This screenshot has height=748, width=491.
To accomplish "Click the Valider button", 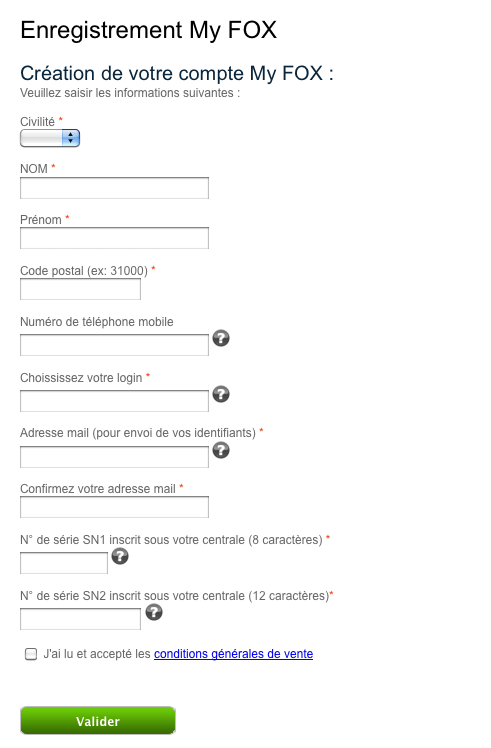I will coord(98,720).
